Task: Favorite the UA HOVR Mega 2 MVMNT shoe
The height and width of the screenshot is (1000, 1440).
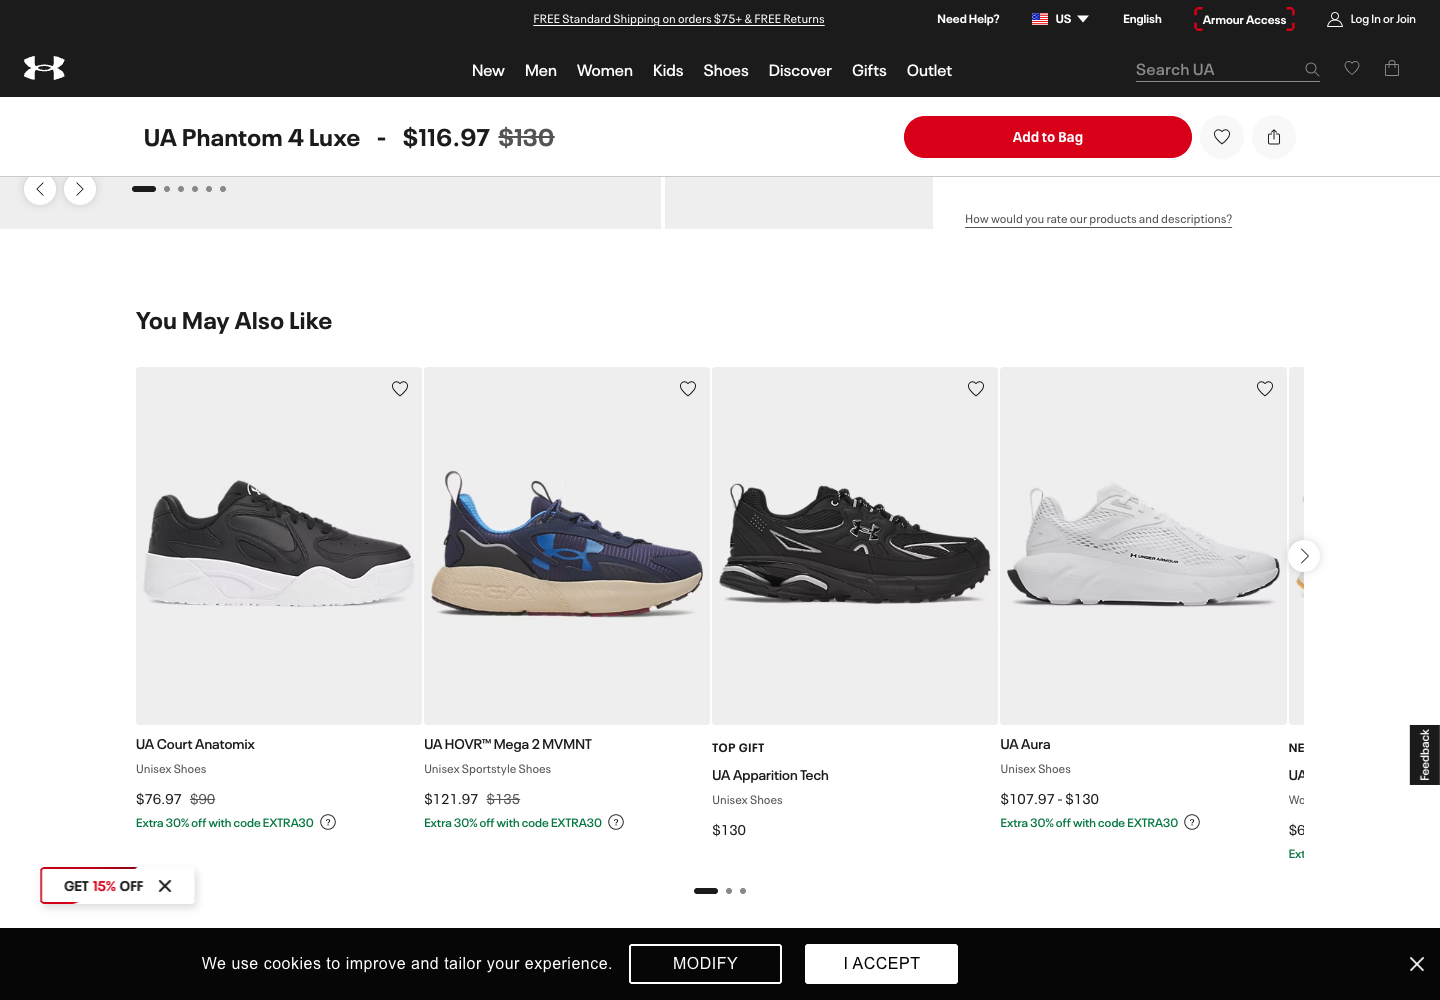Action: (x=688, y=389)
